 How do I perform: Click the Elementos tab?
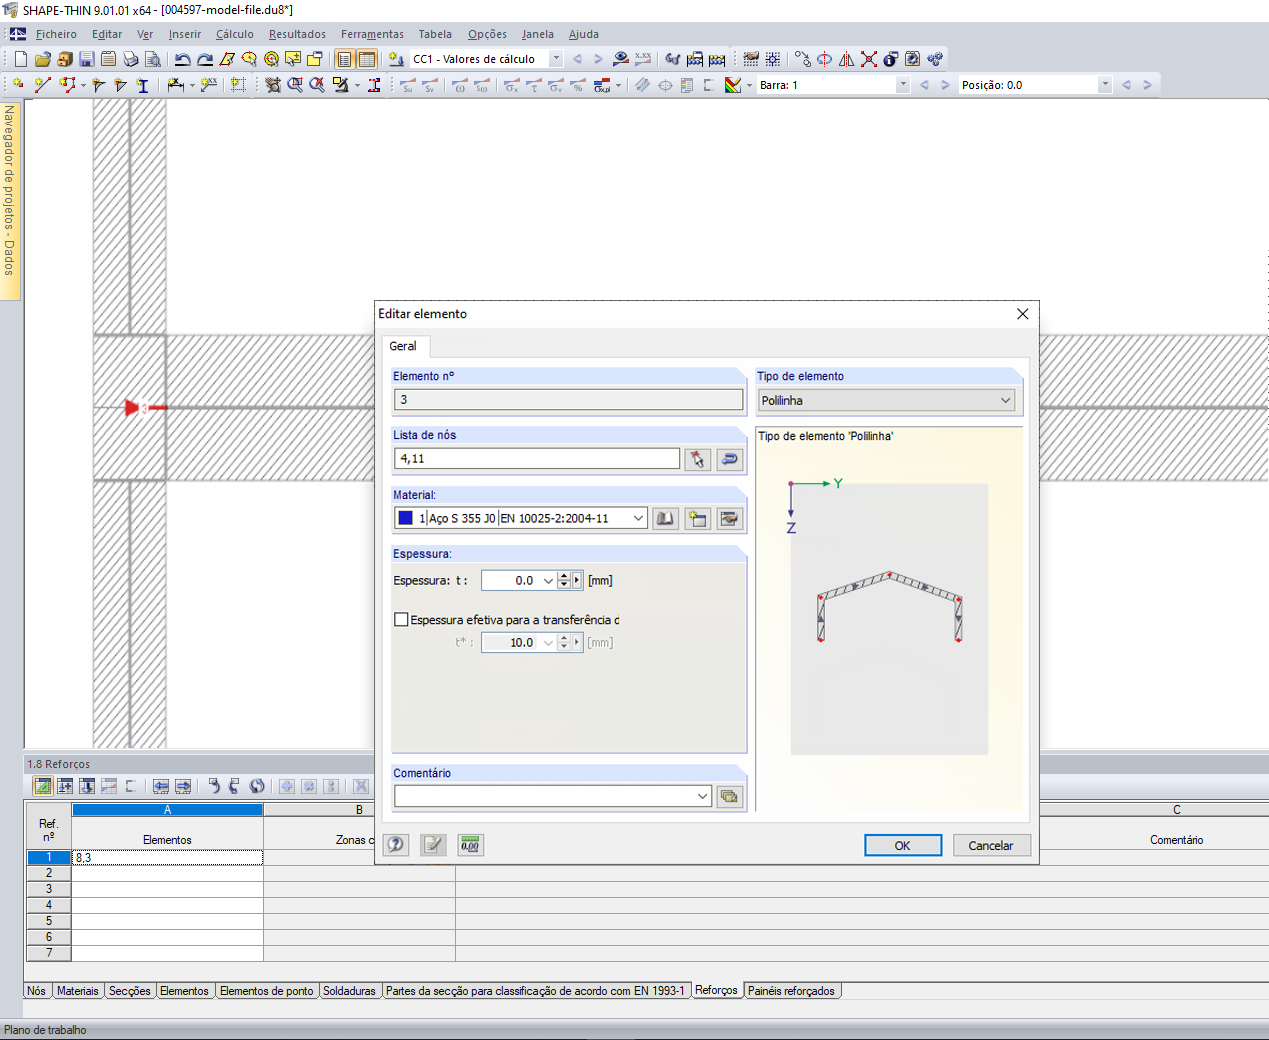tap(184, 991)
